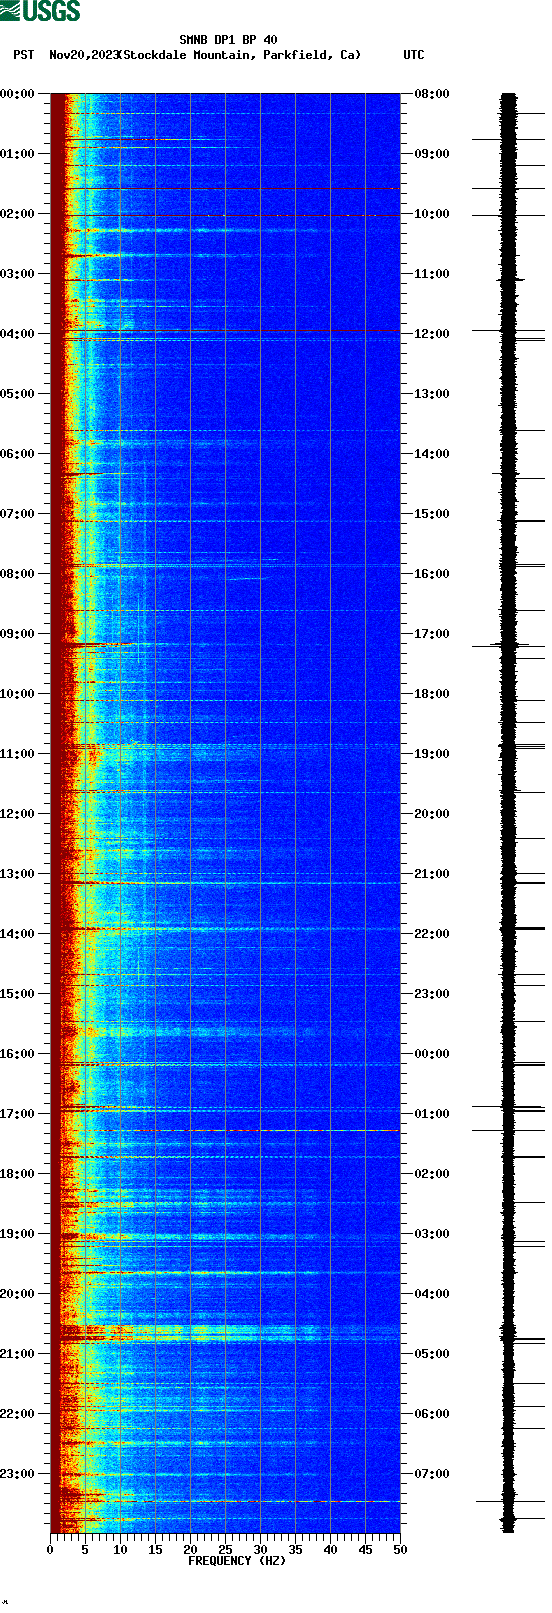The width and height of the screenshot is (552, 1613).
Task: Click the red broadband event line near 04:00 PST
Action: (x=225, y=331)
